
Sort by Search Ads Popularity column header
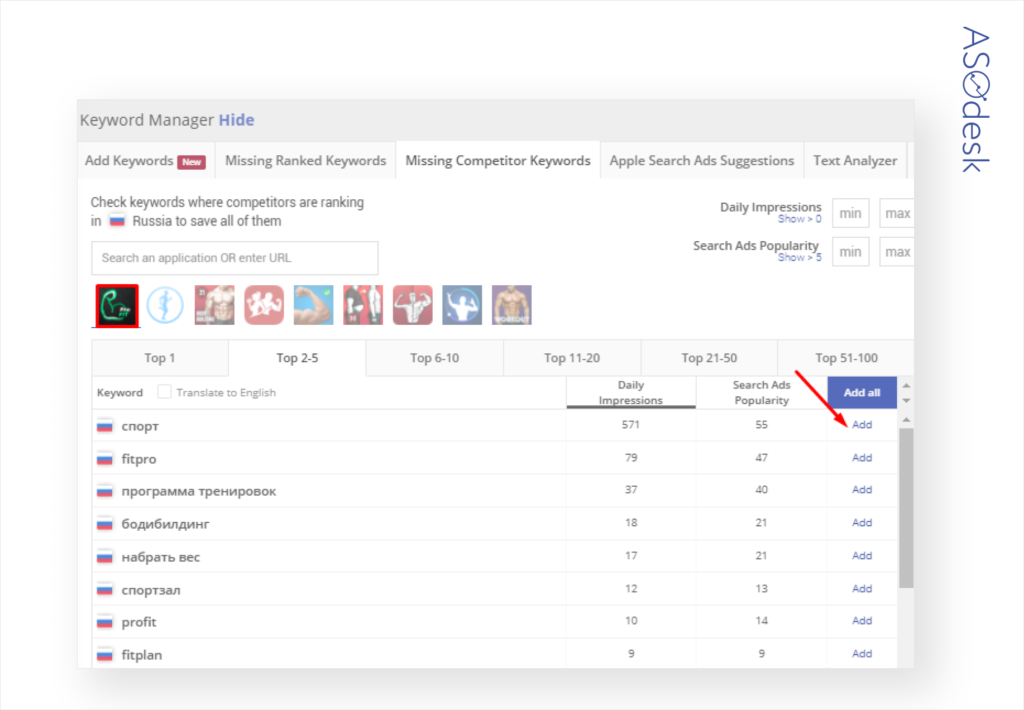[761, 393]
